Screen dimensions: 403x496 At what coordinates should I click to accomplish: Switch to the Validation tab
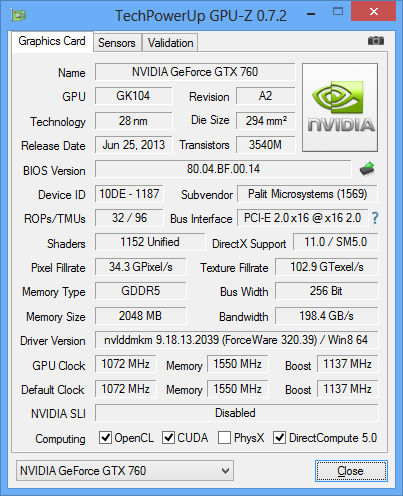(170, 43)
